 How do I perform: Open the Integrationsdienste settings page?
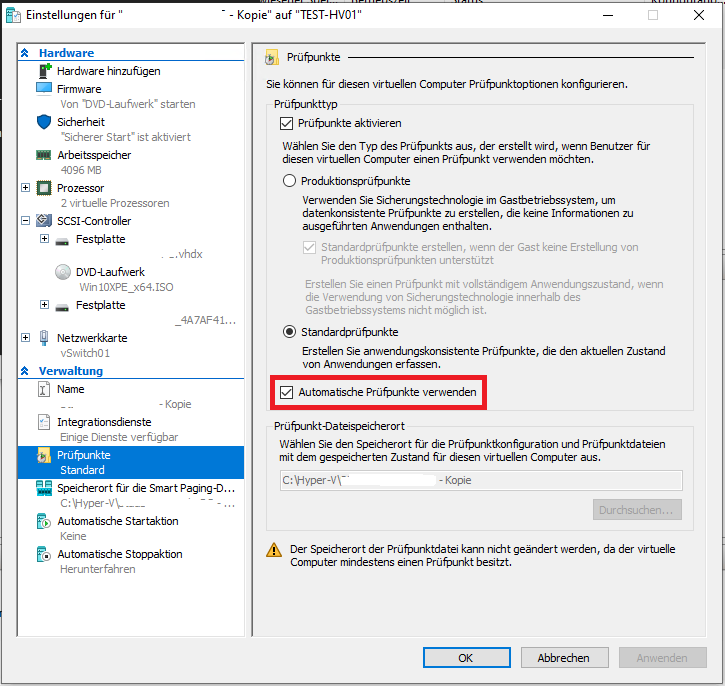point(104,423)
